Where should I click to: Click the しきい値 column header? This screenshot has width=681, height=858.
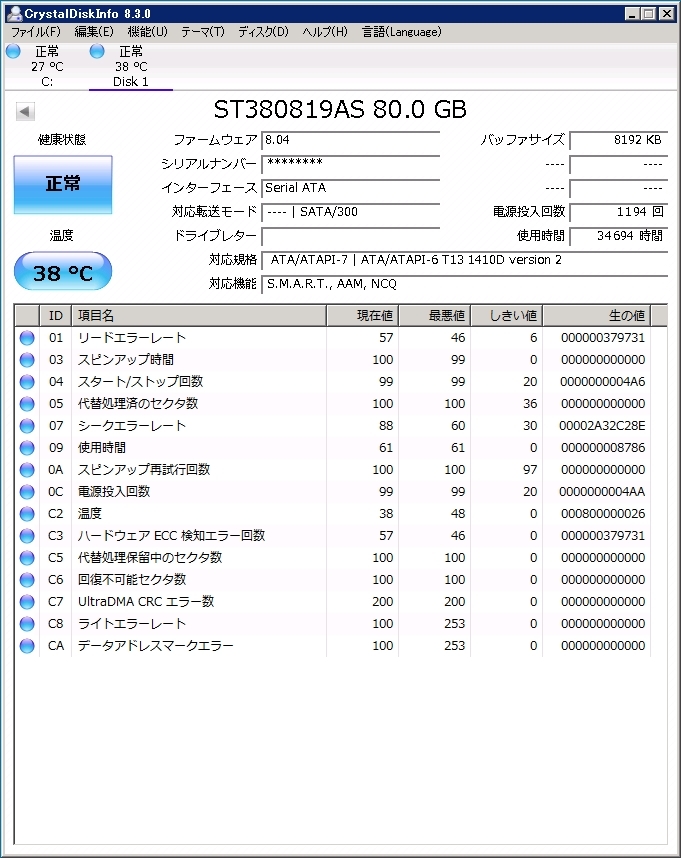[x=507, y=316]
